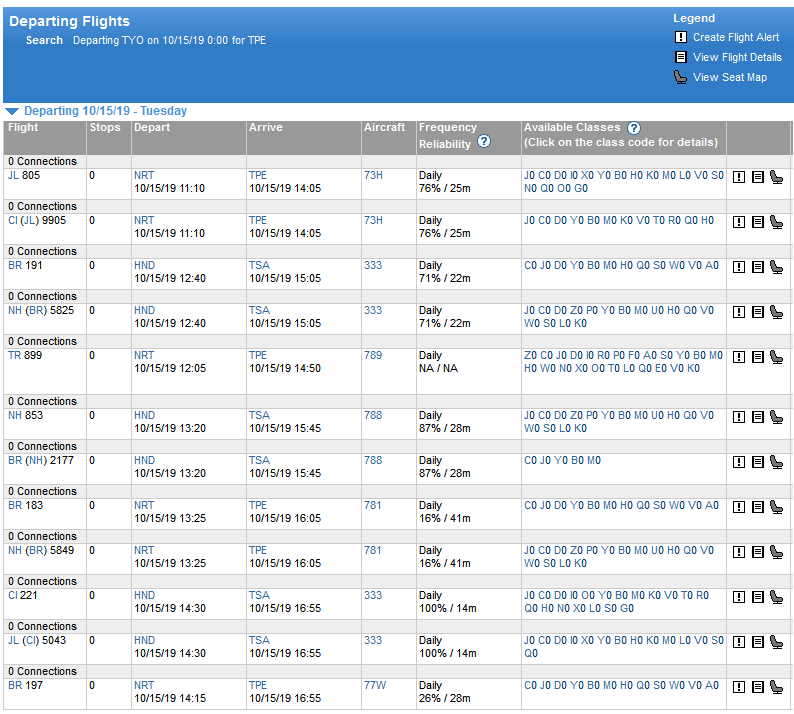Open aircraft 73H link for JL 805
This screenshot has height=714, width=794.
tap(373, 176)
